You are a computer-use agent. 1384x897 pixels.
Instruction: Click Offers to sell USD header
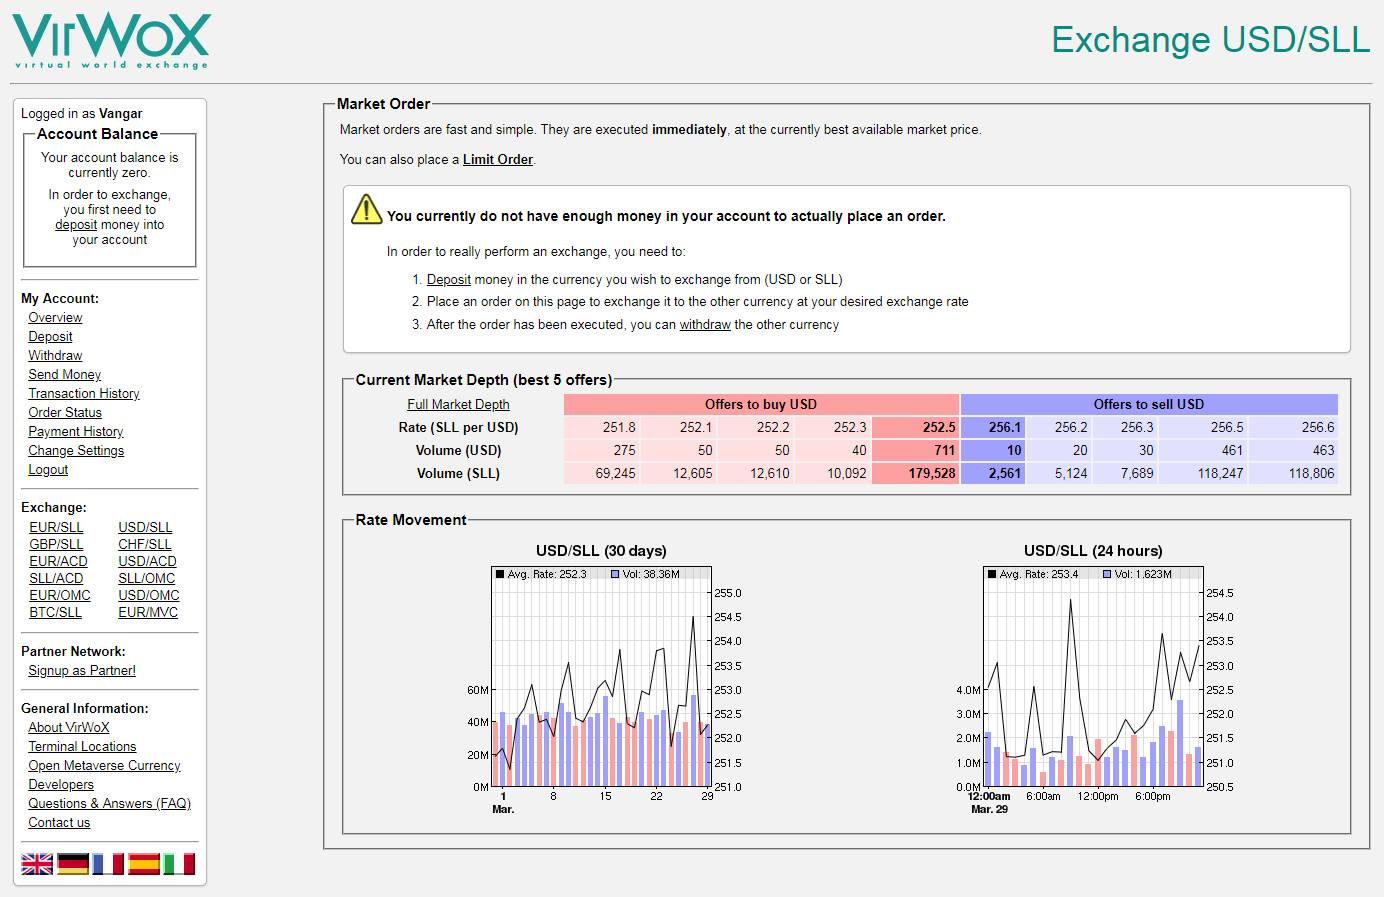point(1149,404)
